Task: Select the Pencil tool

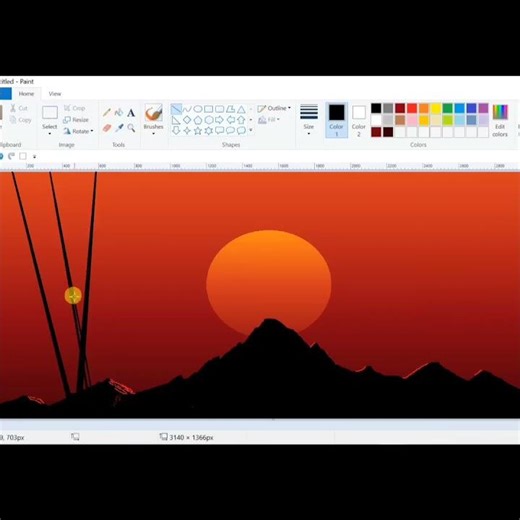Action: pyautogui.click(x=107, y=112)
